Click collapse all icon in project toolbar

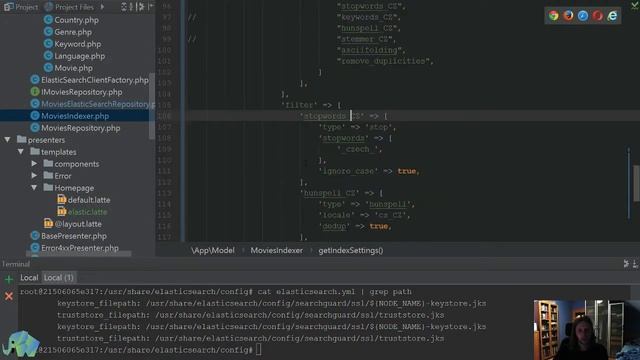[x=131, y=7]
